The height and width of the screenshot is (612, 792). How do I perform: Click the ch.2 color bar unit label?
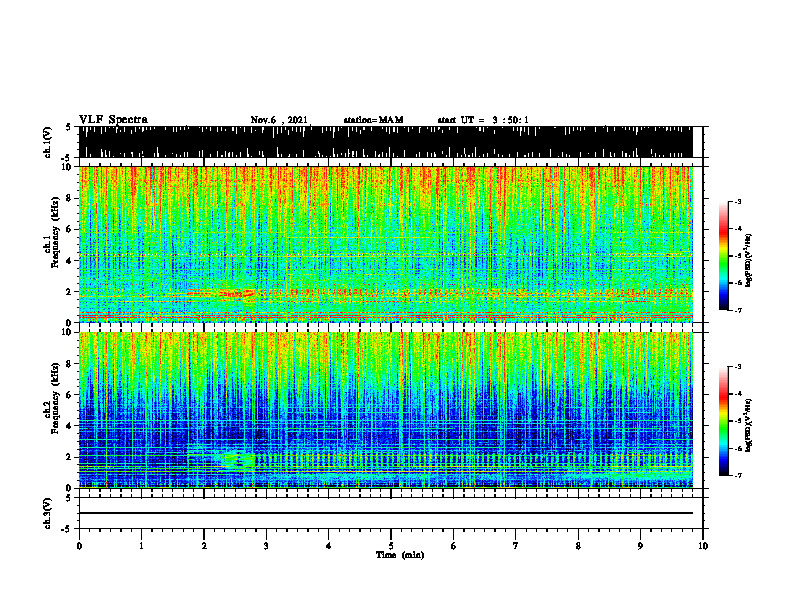748,425
